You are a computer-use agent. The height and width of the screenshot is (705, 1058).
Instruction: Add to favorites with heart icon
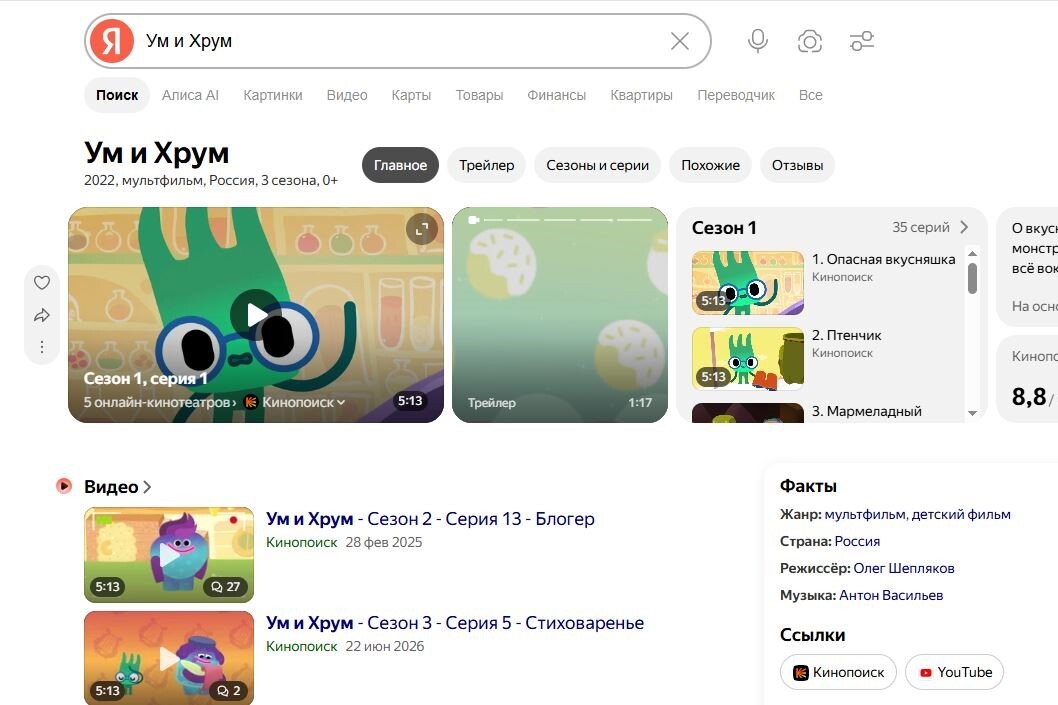point(42,283)
